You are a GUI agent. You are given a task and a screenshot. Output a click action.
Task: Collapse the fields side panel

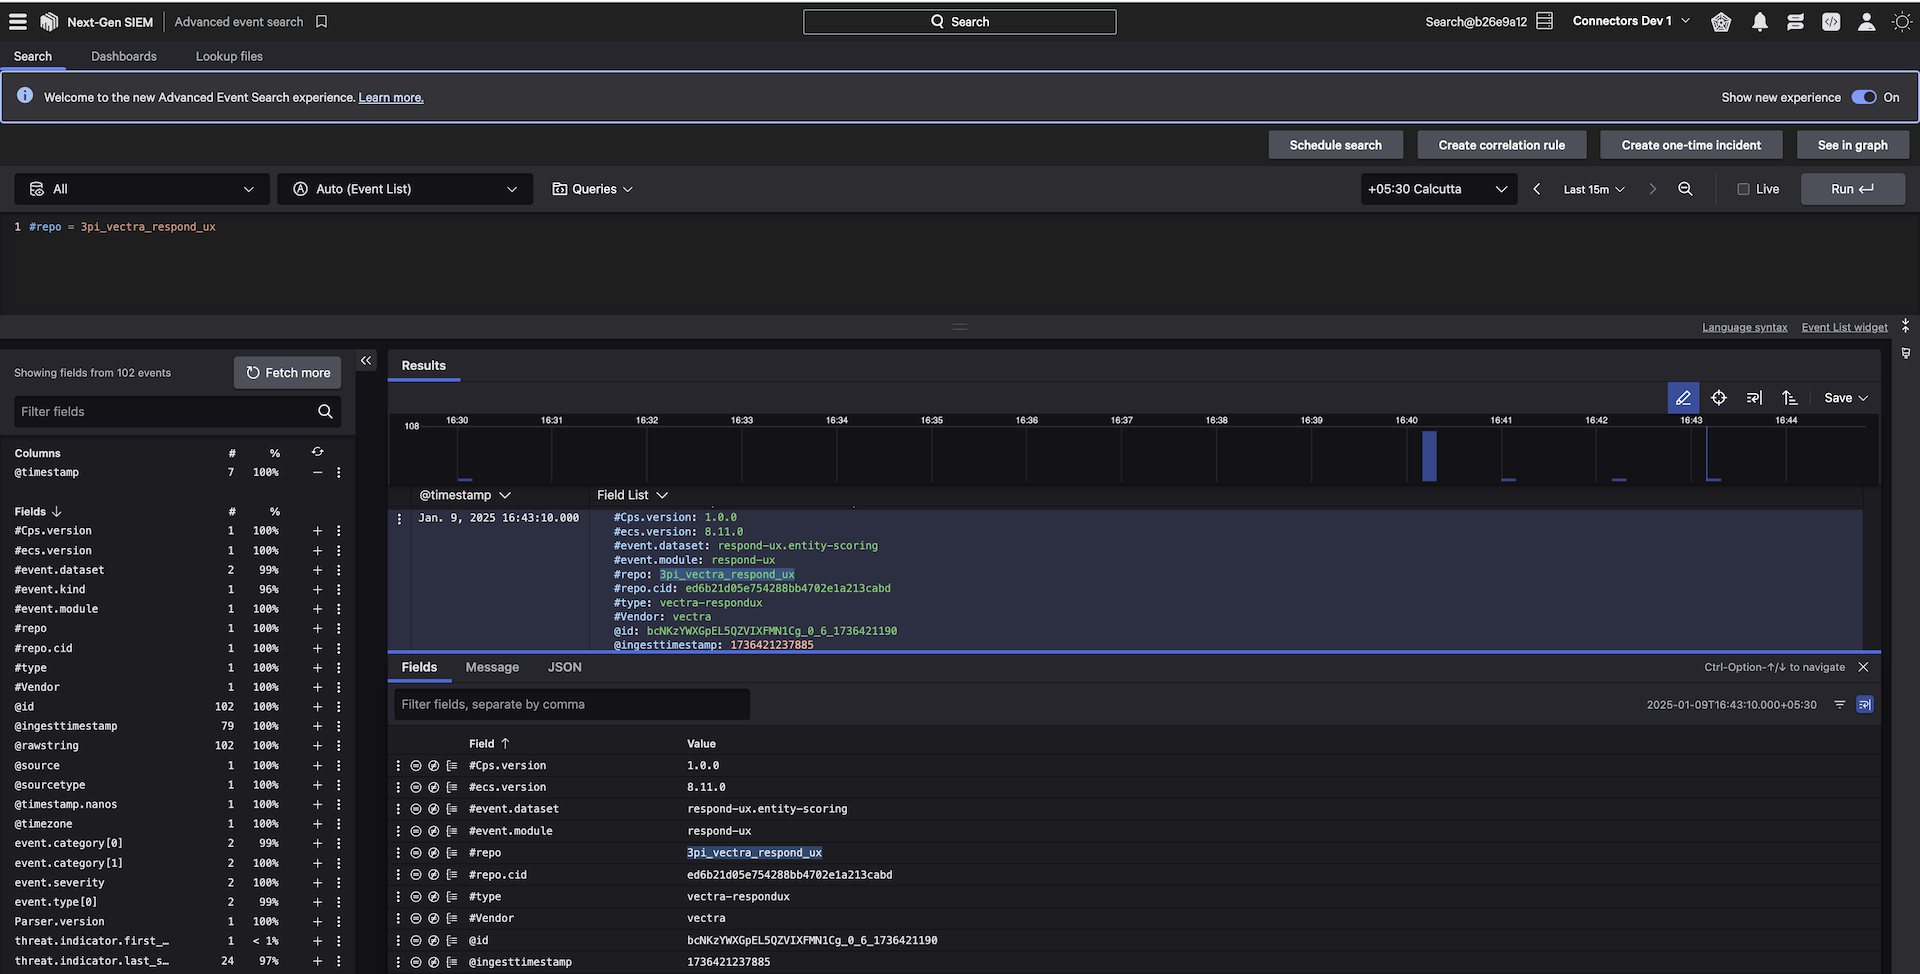pyautogui.click(x=366, y=361)
